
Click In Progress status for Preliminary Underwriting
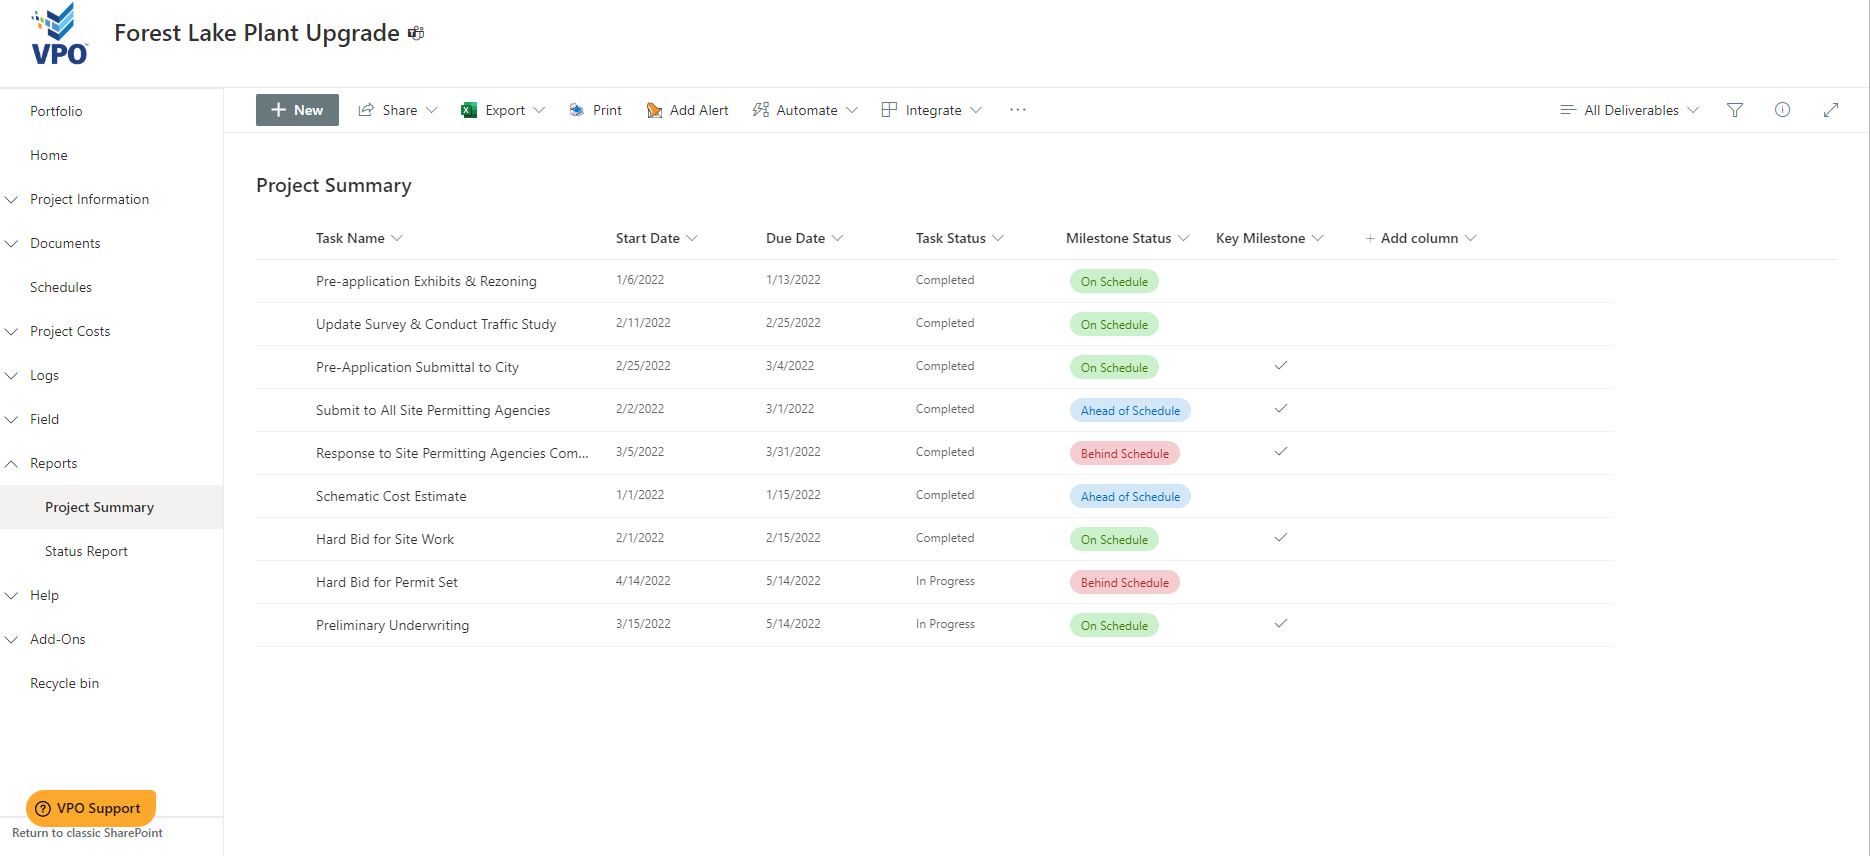click(x=945, y=624)
